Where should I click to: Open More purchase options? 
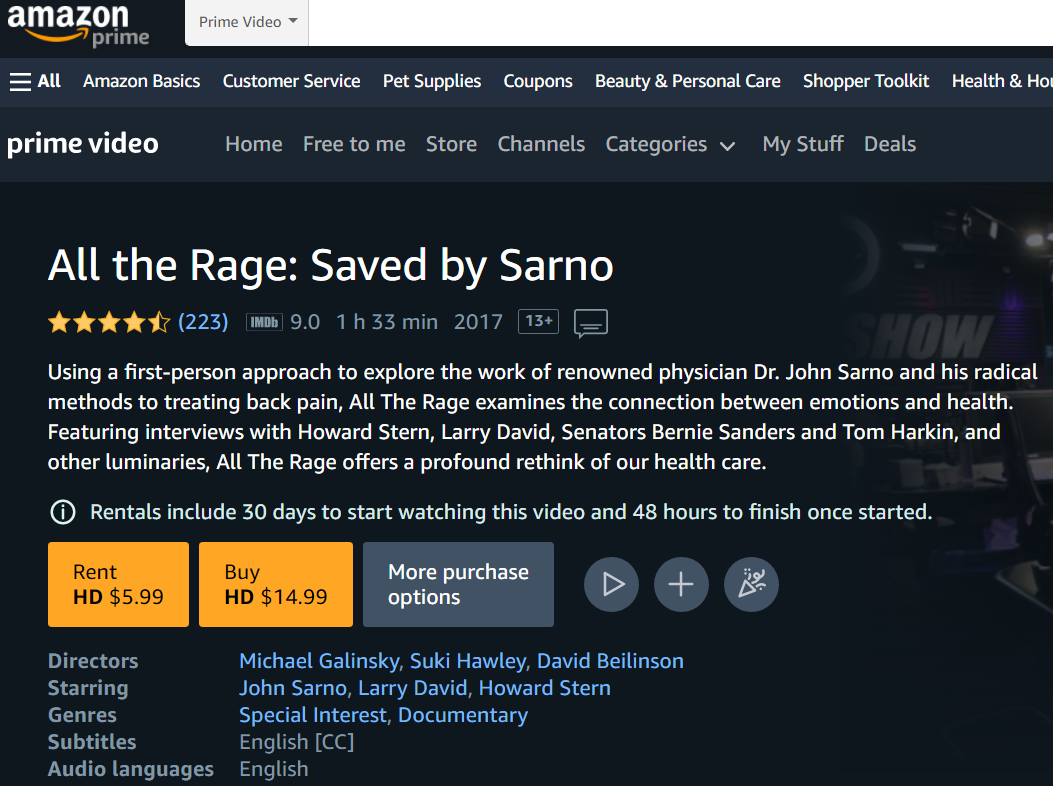coord(459,584)
